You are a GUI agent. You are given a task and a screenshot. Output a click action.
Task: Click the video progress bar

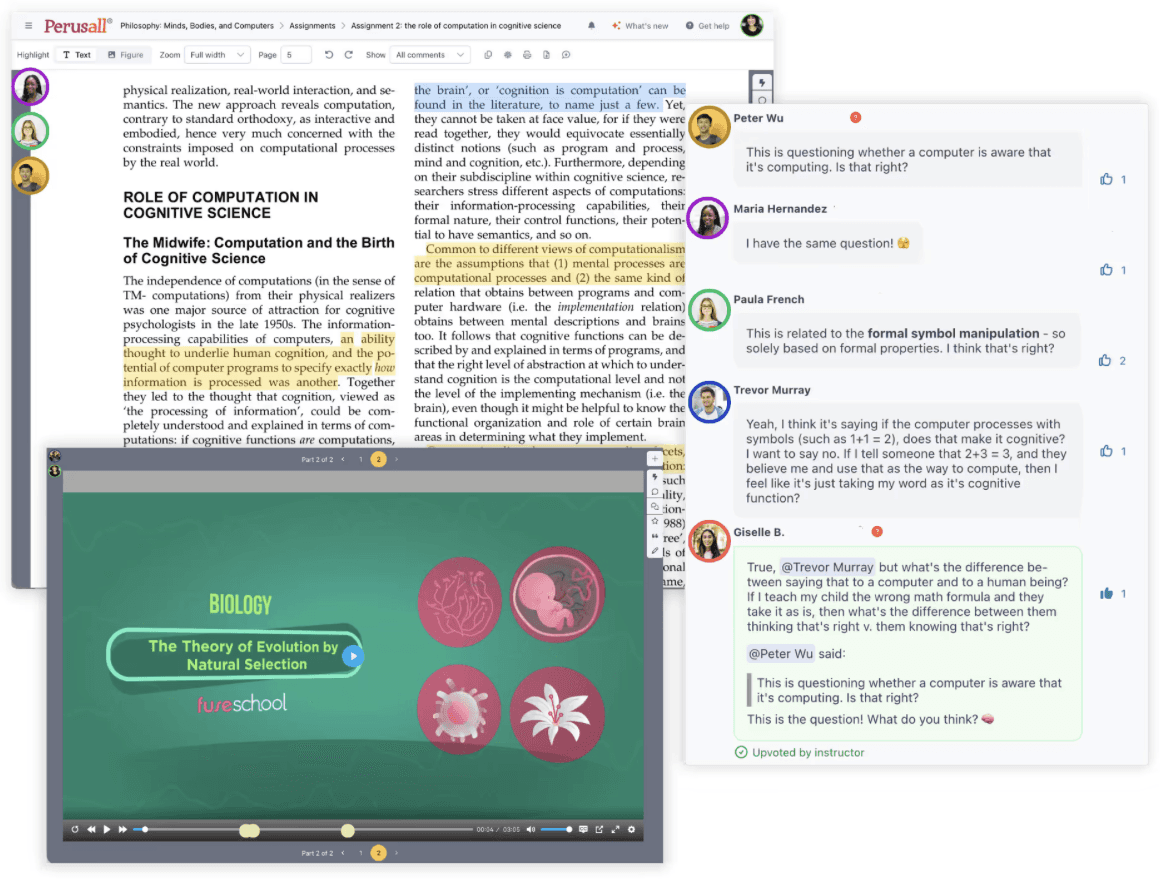pyautogui.click(x=302, y=830)
